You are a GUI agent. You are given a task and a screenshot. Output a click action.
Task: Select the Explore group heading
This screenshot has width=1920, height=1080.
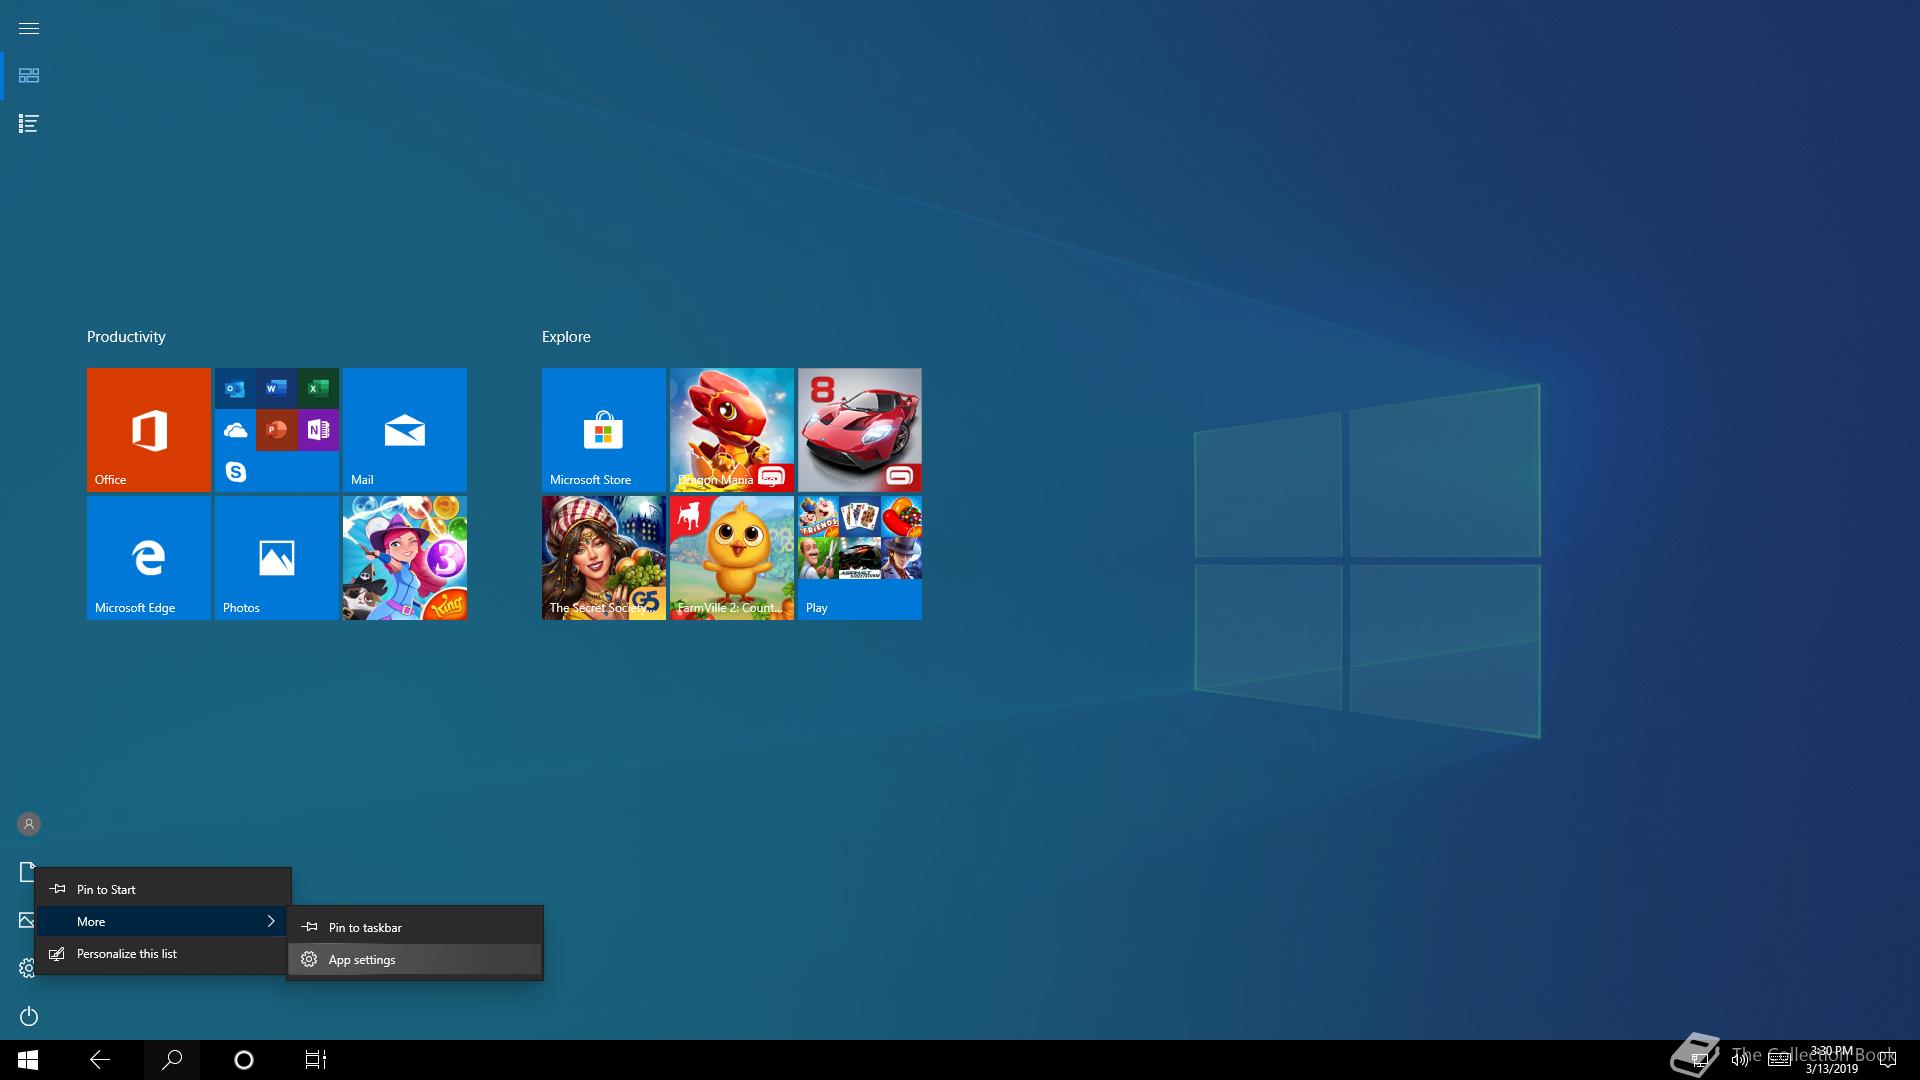click(x=566, y=337)
